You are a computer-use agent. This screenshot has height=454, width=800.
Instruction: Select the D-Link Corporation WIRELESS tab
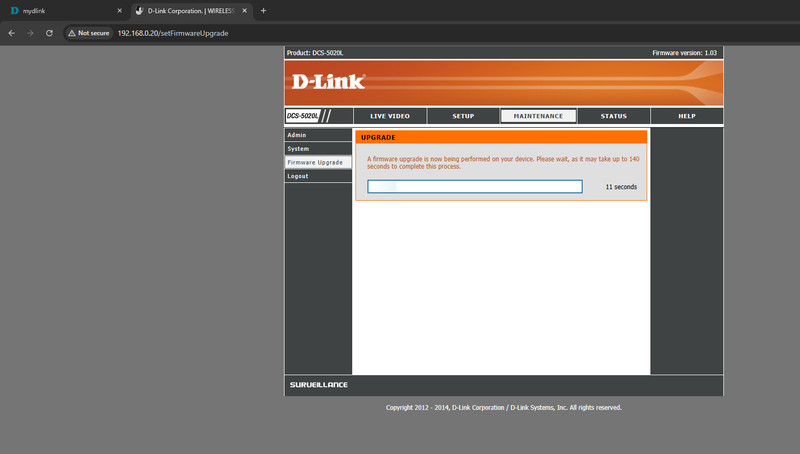click(x=192, y=11)
